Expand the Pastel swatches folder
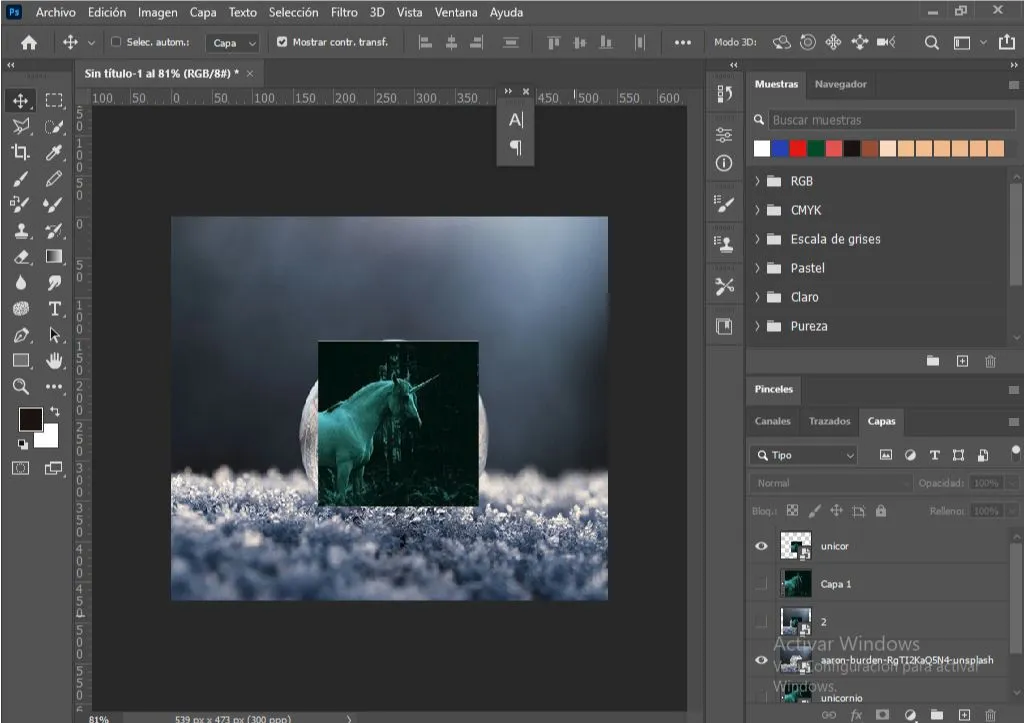The height and width of the screenshot is (723, 1024). [758, 268]
